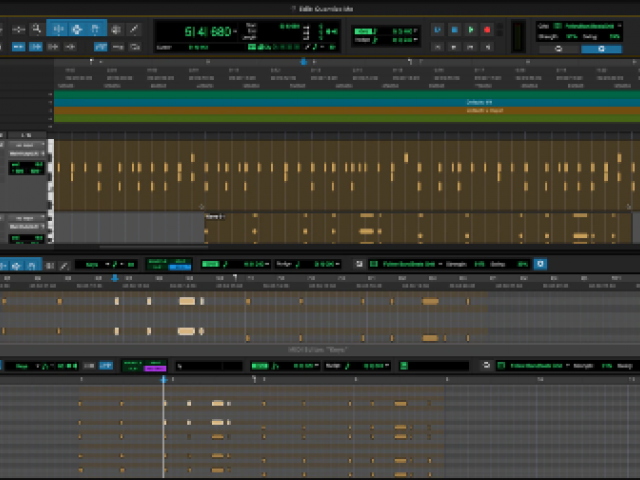This screenshot has width=640, height=480.
Task: Click the main green counter display
Action: [208, 31]
